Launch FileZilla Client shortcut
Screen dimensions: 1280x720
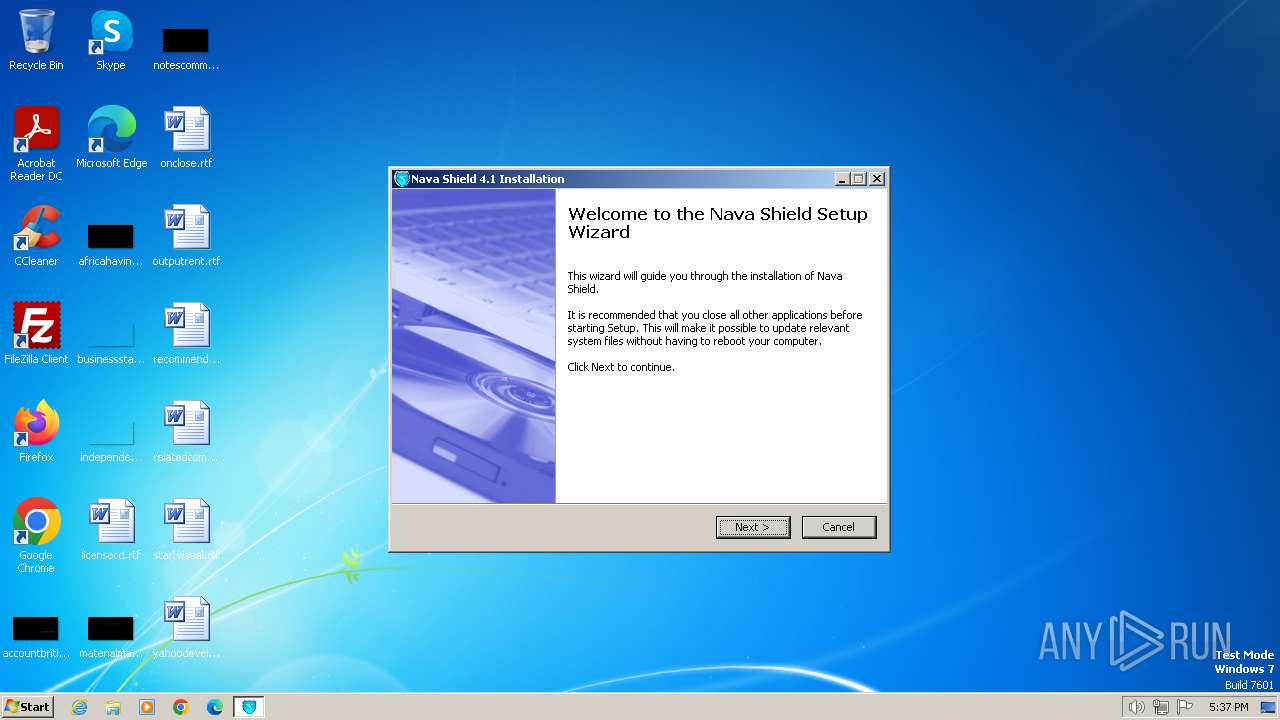(36, 333)
